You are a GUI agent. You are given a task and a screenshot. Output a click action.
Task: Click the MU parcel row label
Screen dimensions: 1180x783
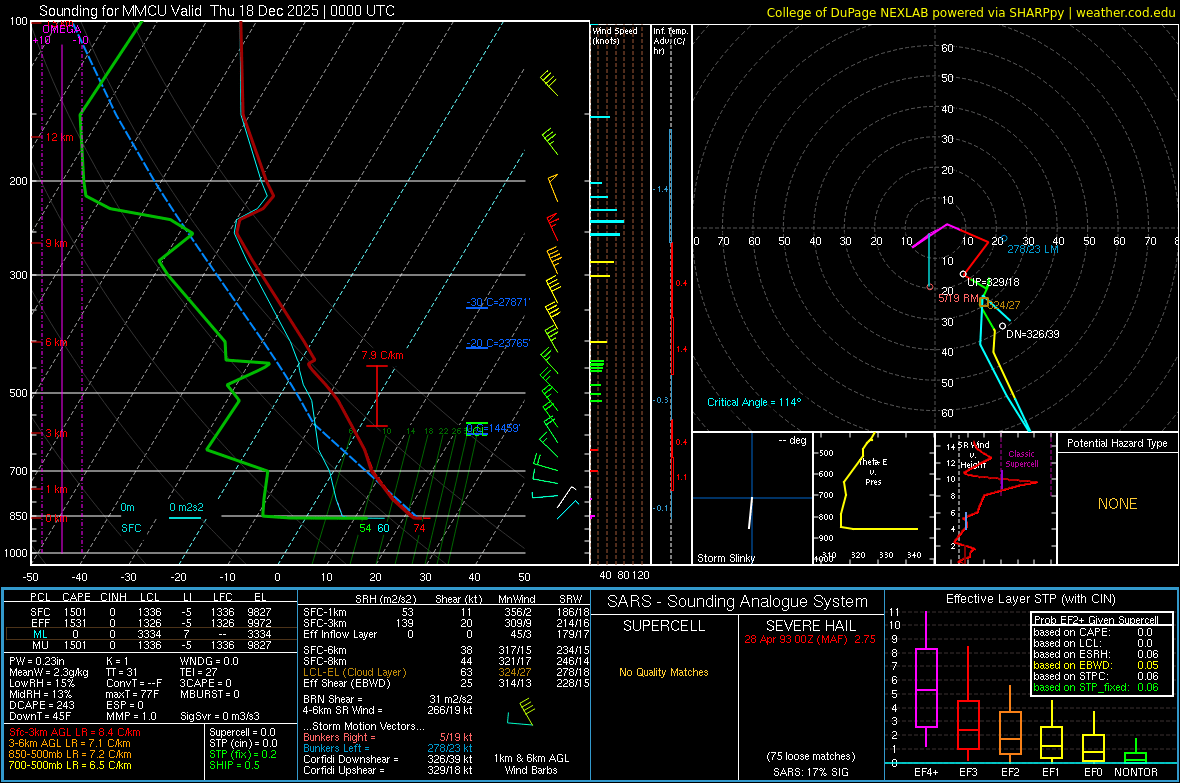coord(41,645)
